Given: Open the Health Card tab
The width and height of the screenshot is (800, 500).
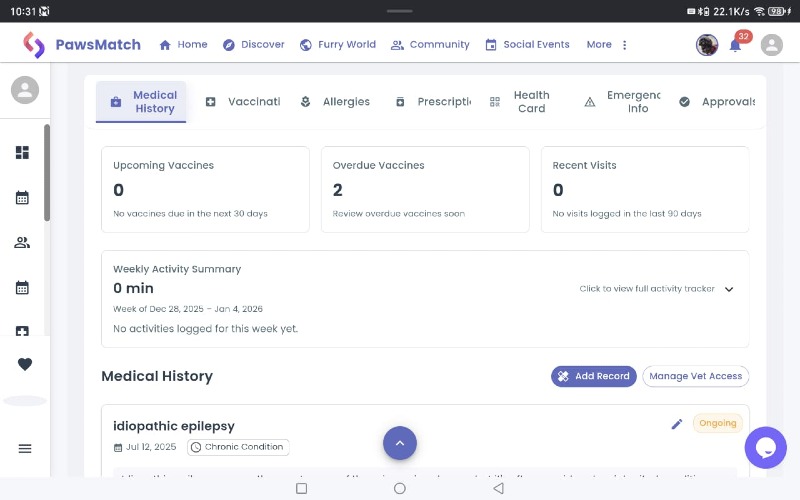Looking at the screenshot, I should pos(521,102).
